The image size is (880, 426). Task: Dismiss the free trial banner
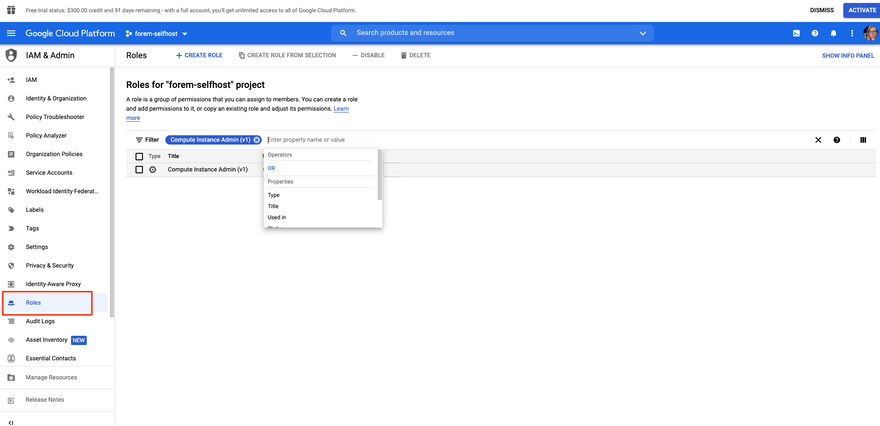[822, 10]
